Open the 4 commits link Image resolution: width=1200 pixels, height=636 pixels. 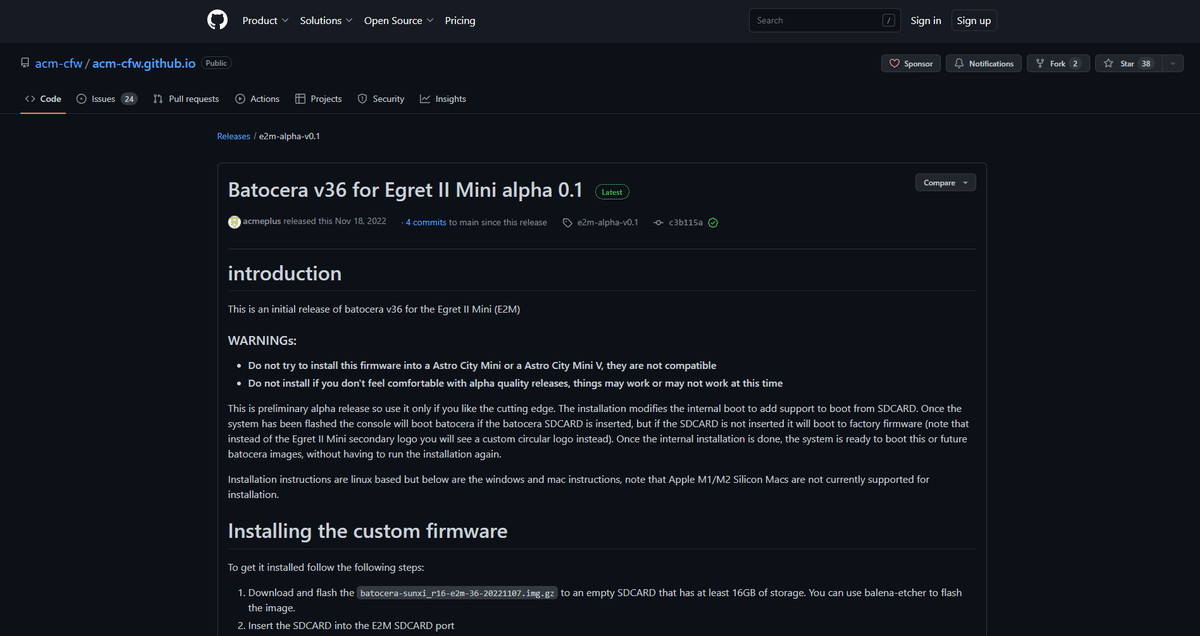pos(426,222)
